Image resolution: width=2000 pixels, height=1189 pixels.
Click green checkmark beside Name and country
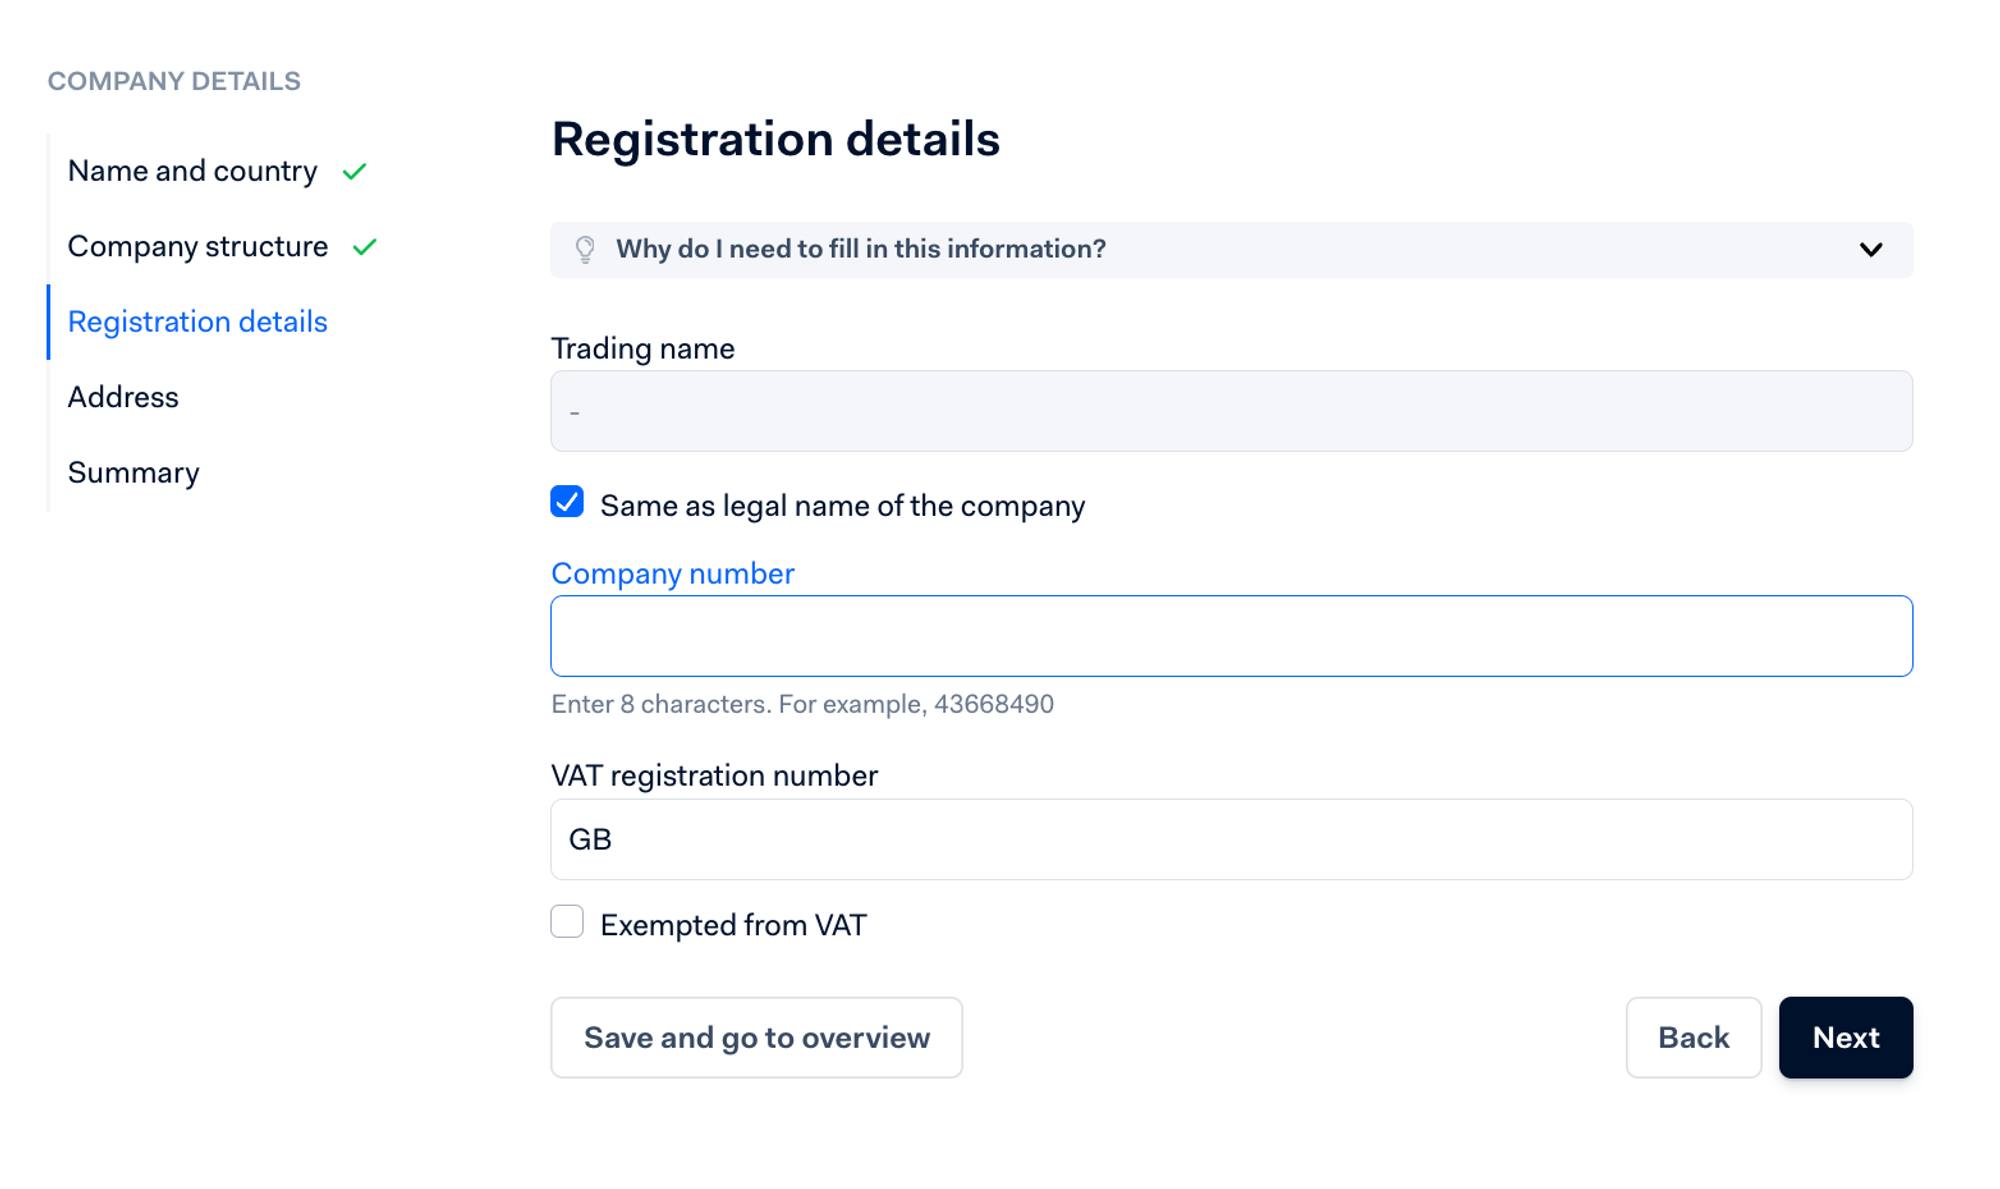point(354,172)
